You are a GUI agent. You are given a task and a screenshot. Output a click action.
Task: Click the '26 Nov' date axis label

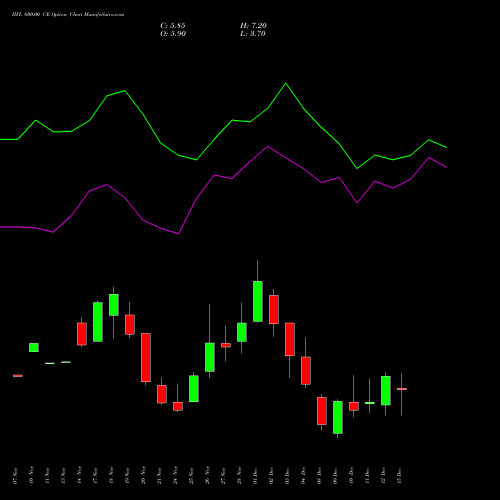pos(207,476)
